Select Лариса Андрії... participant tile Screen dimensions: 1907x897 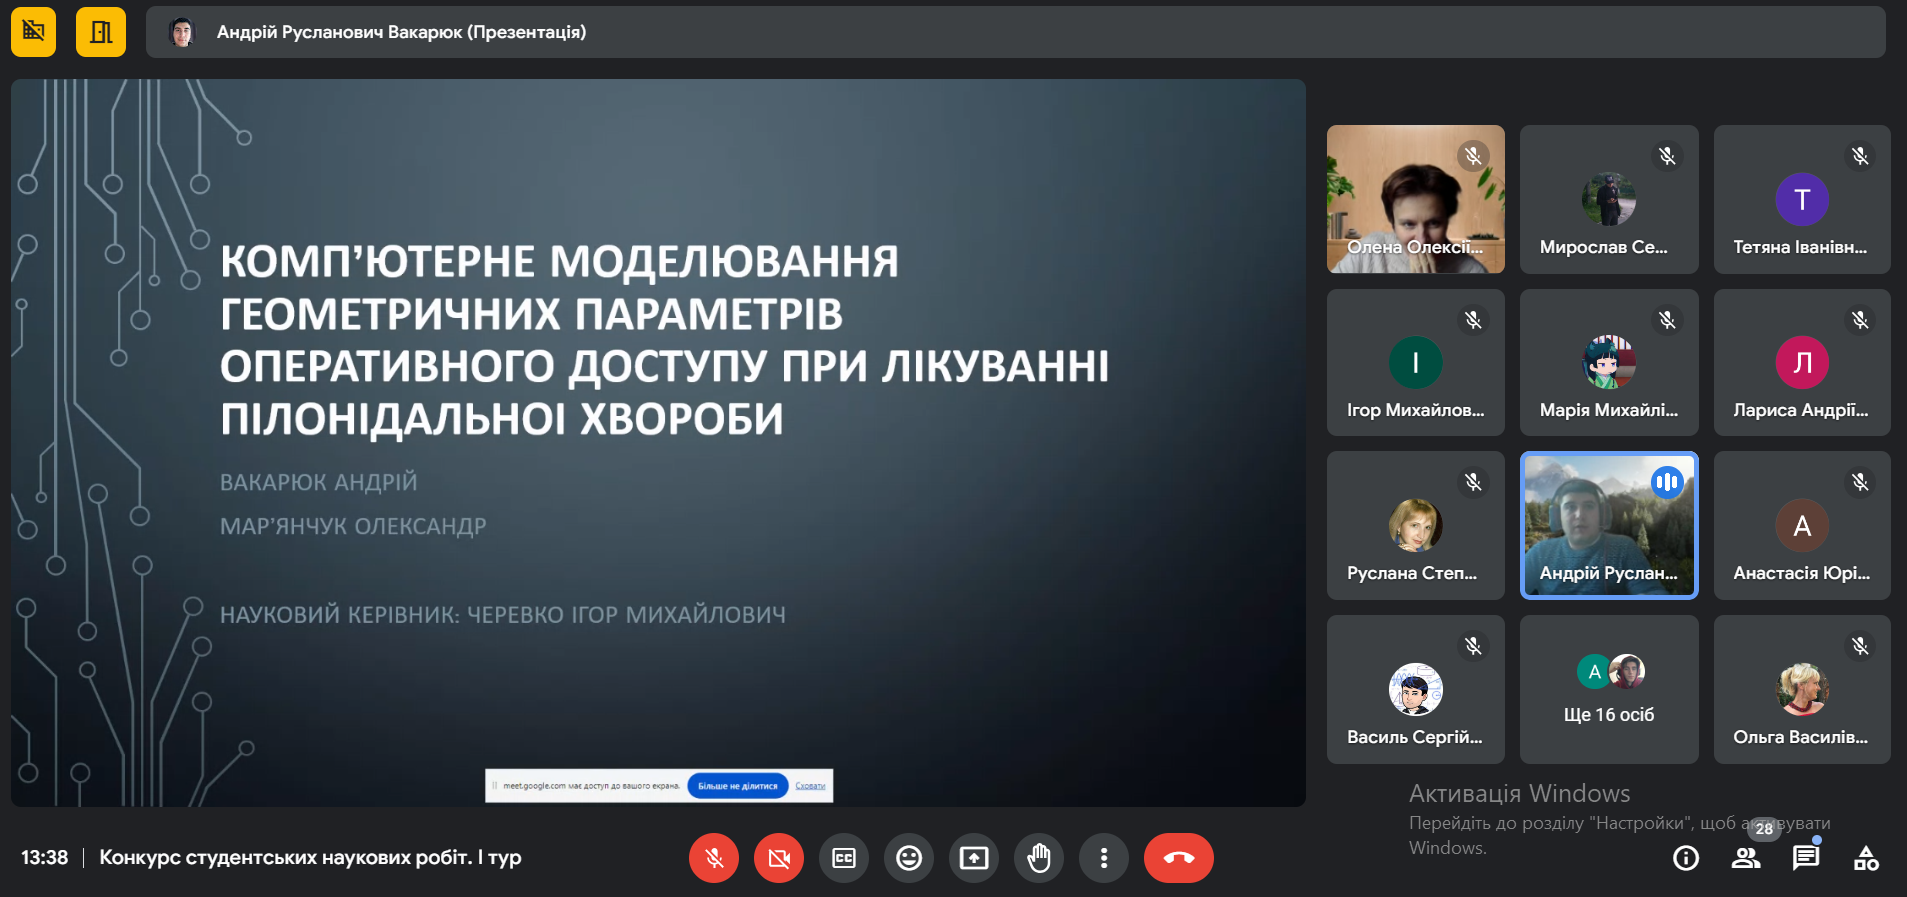(1802, 362)
